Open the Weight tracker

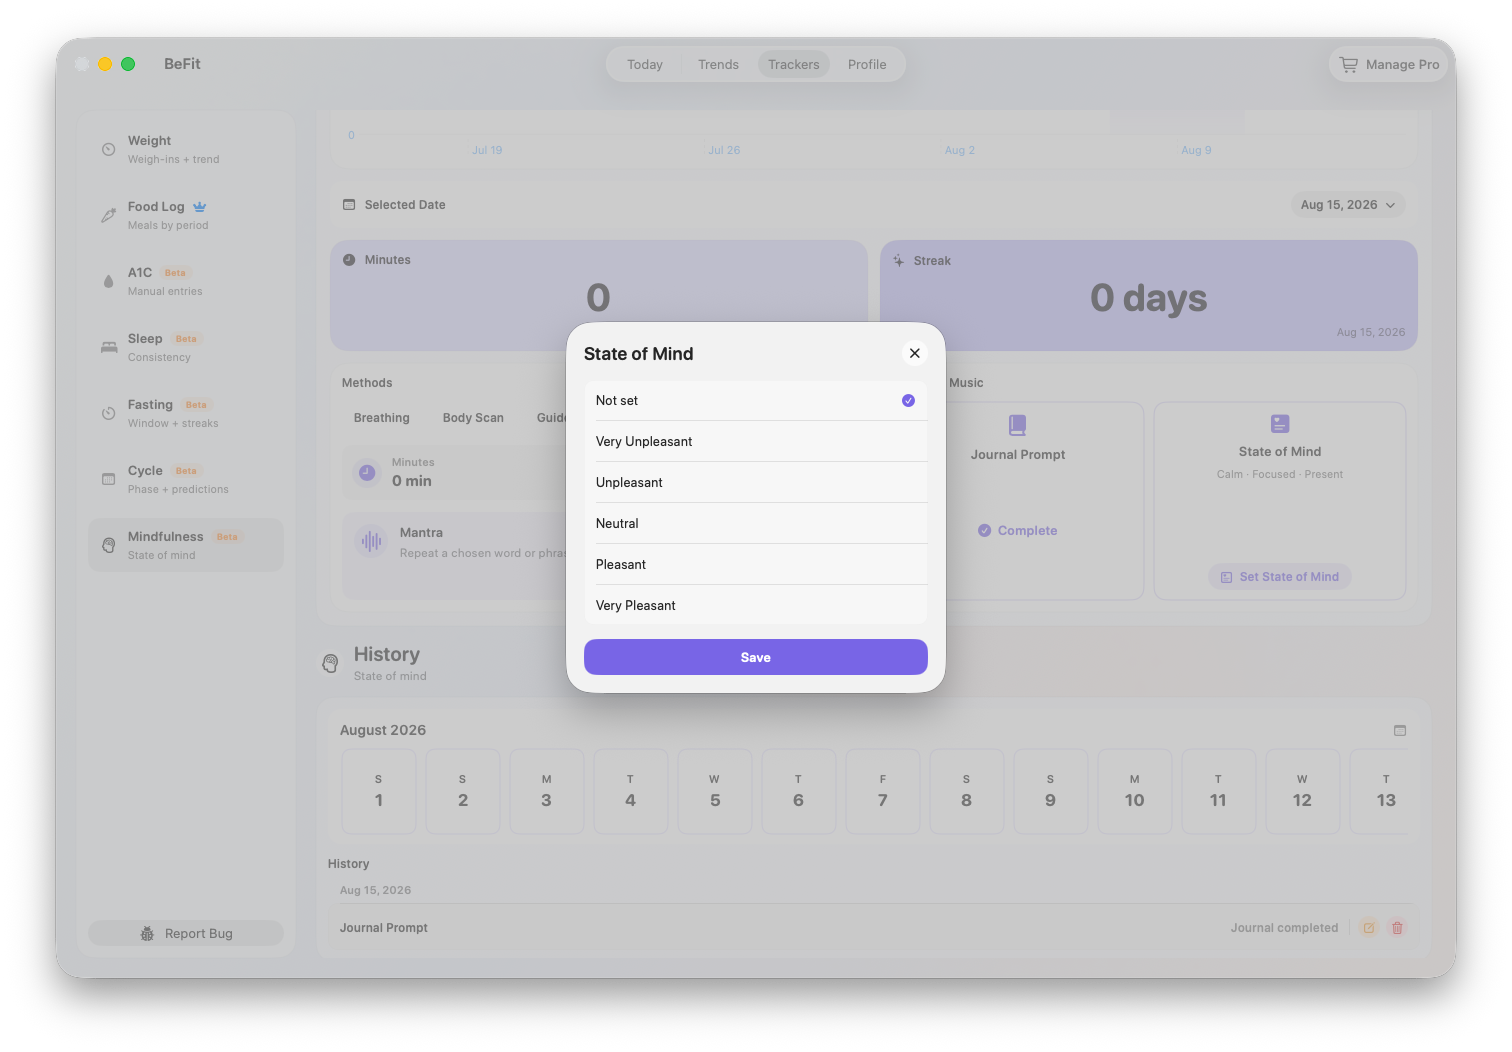tap(186, 149)
